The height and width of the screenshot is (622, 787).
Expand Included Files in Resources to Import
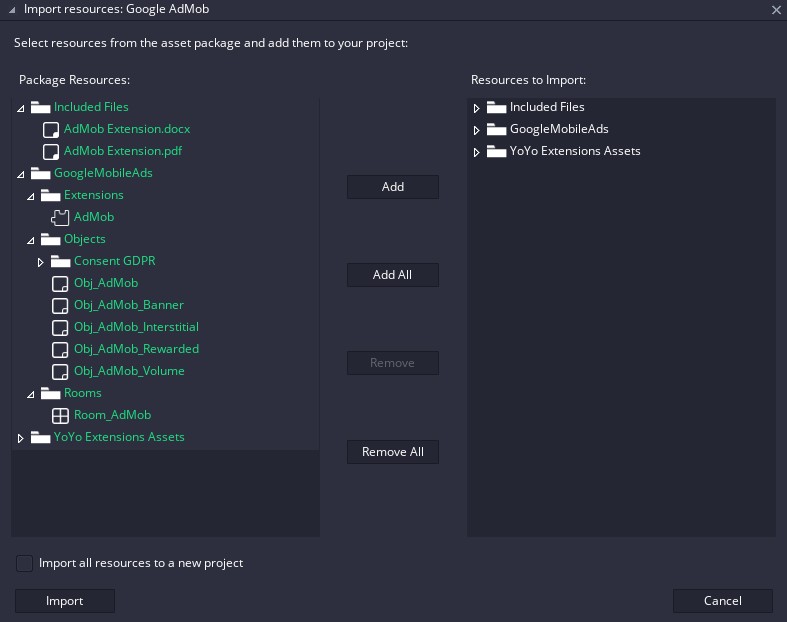(476, 108)
